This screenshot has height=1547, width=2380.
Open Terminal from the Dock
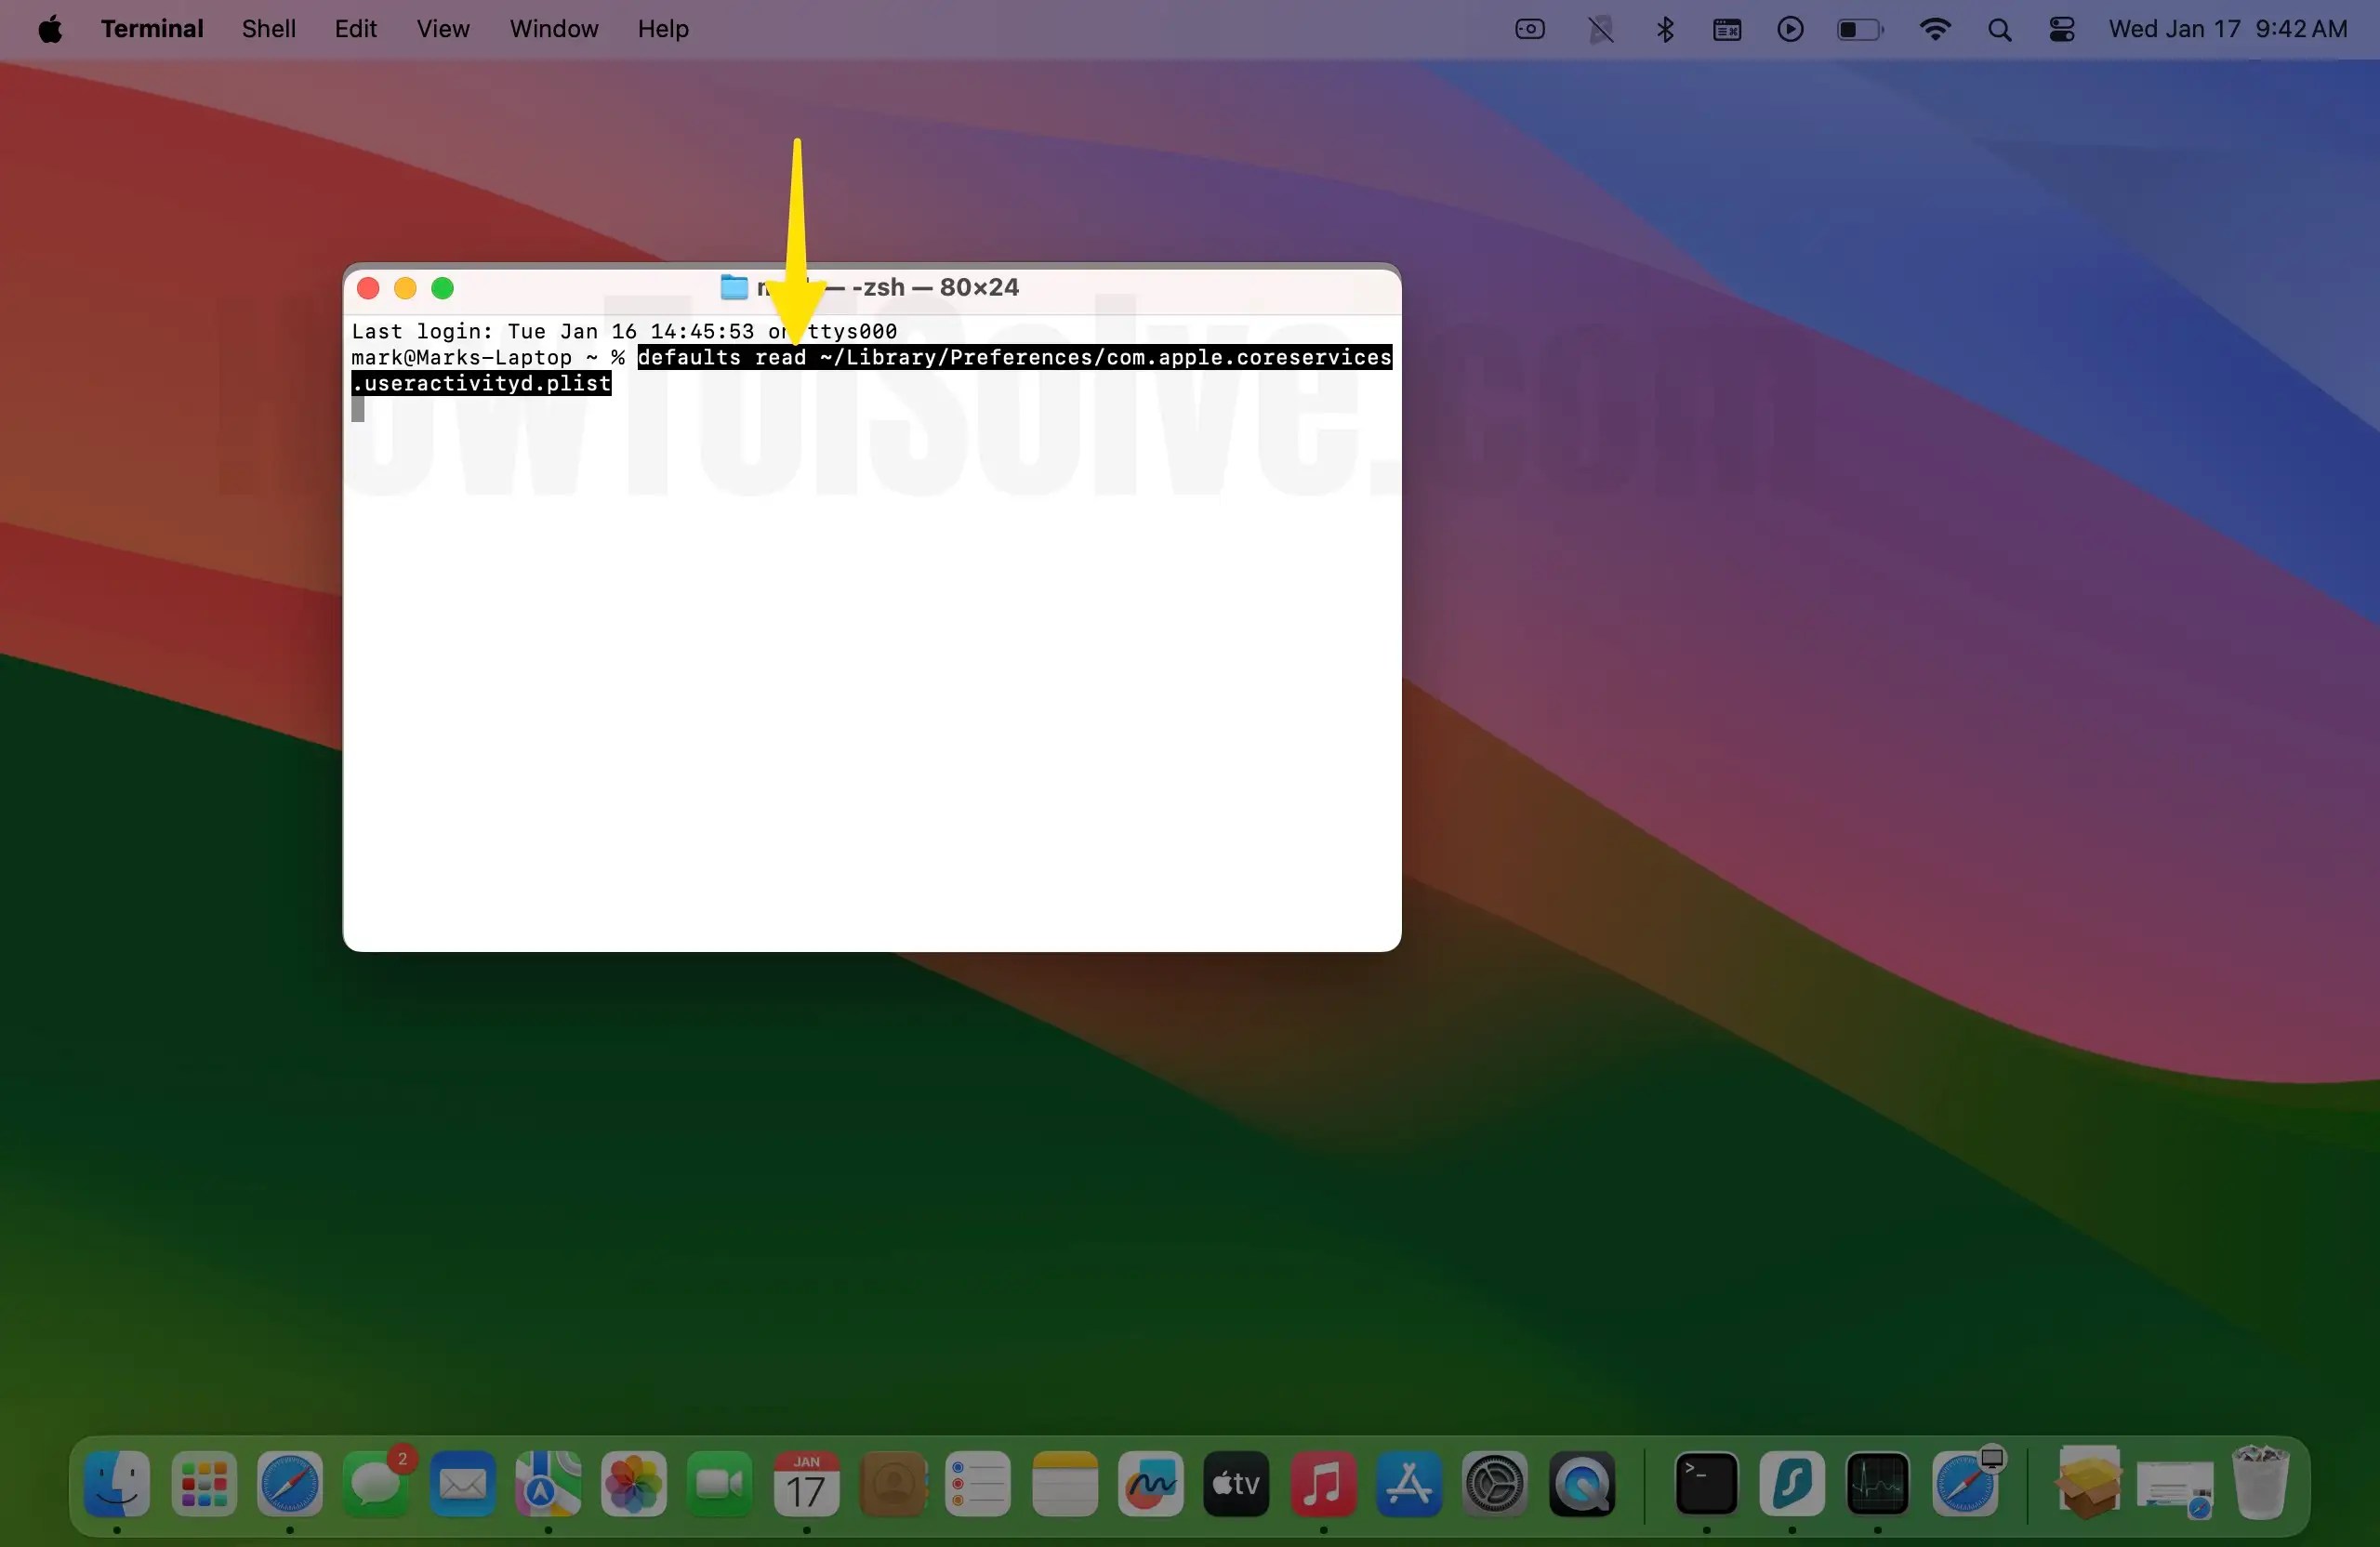click(1708, 1487)
